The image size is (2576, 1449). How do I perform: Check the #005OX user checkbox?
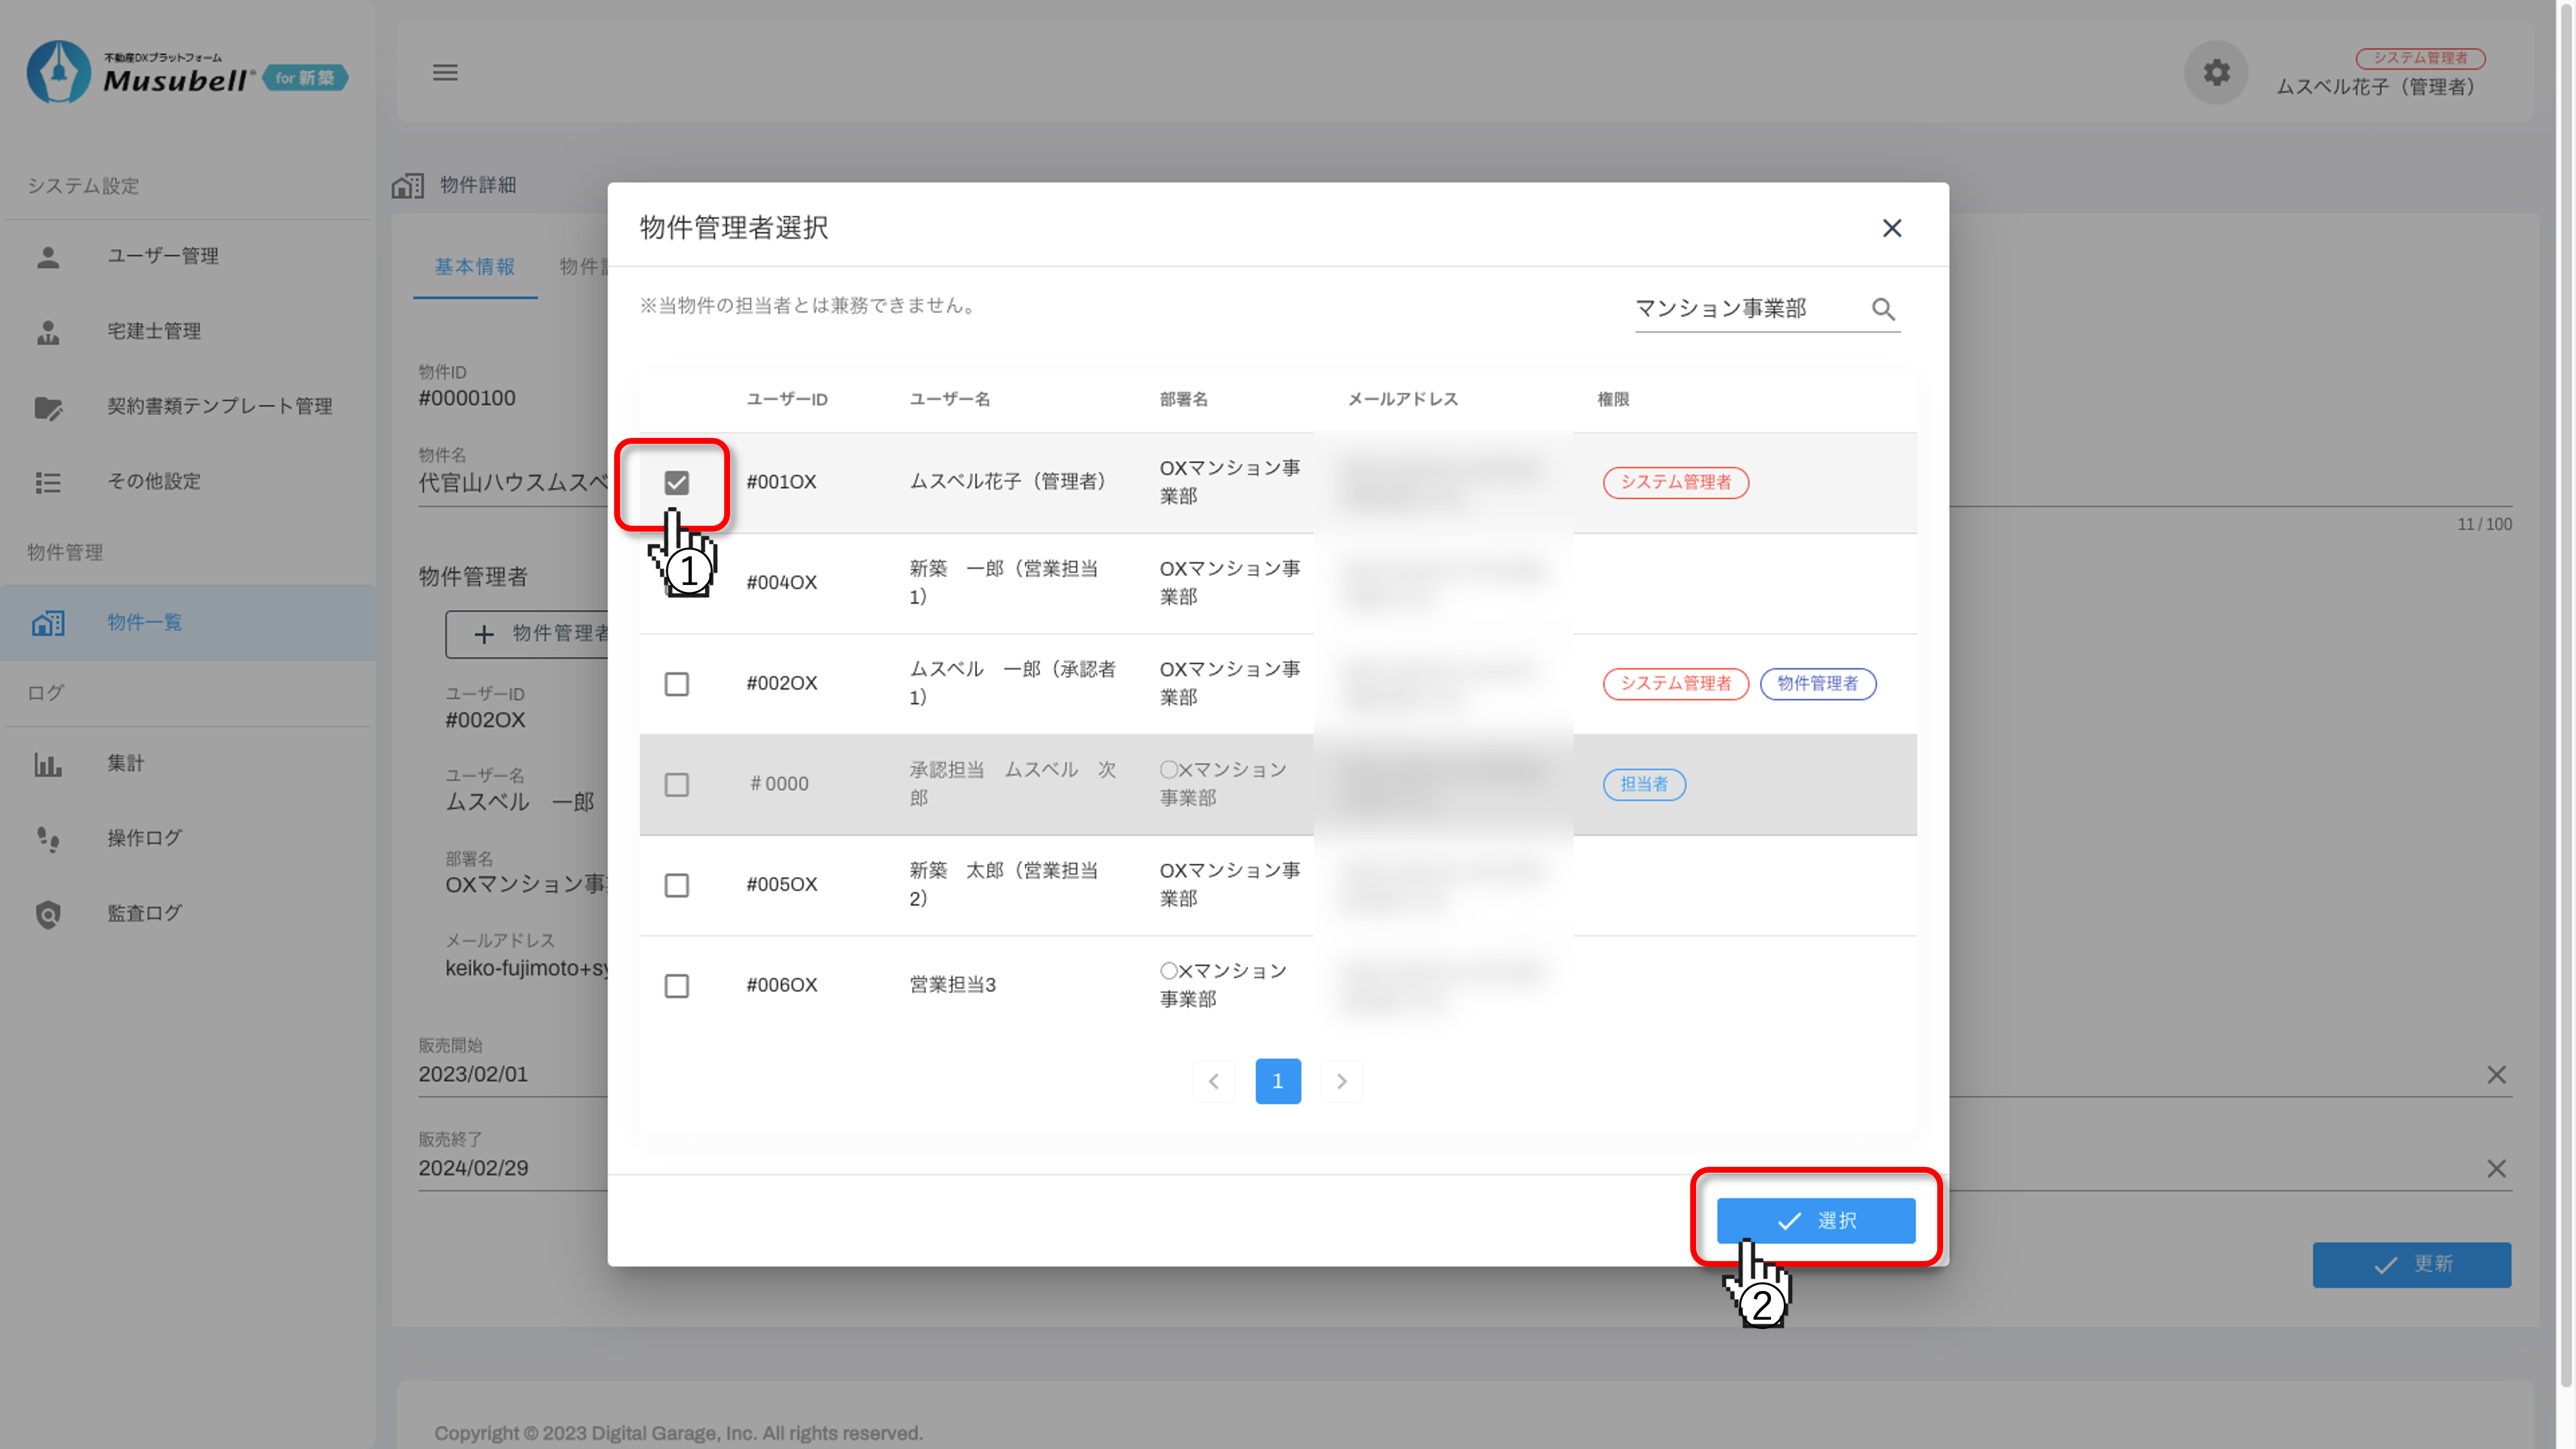click(x=676, y=885)
